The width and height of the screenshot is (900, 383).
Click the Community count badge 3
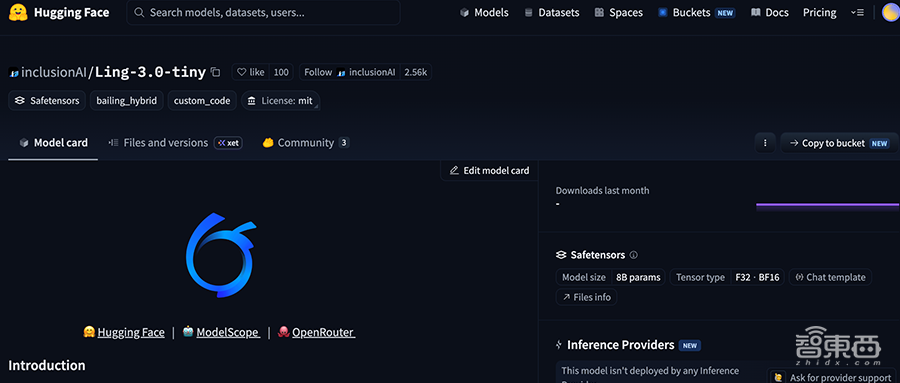(343, 143)
